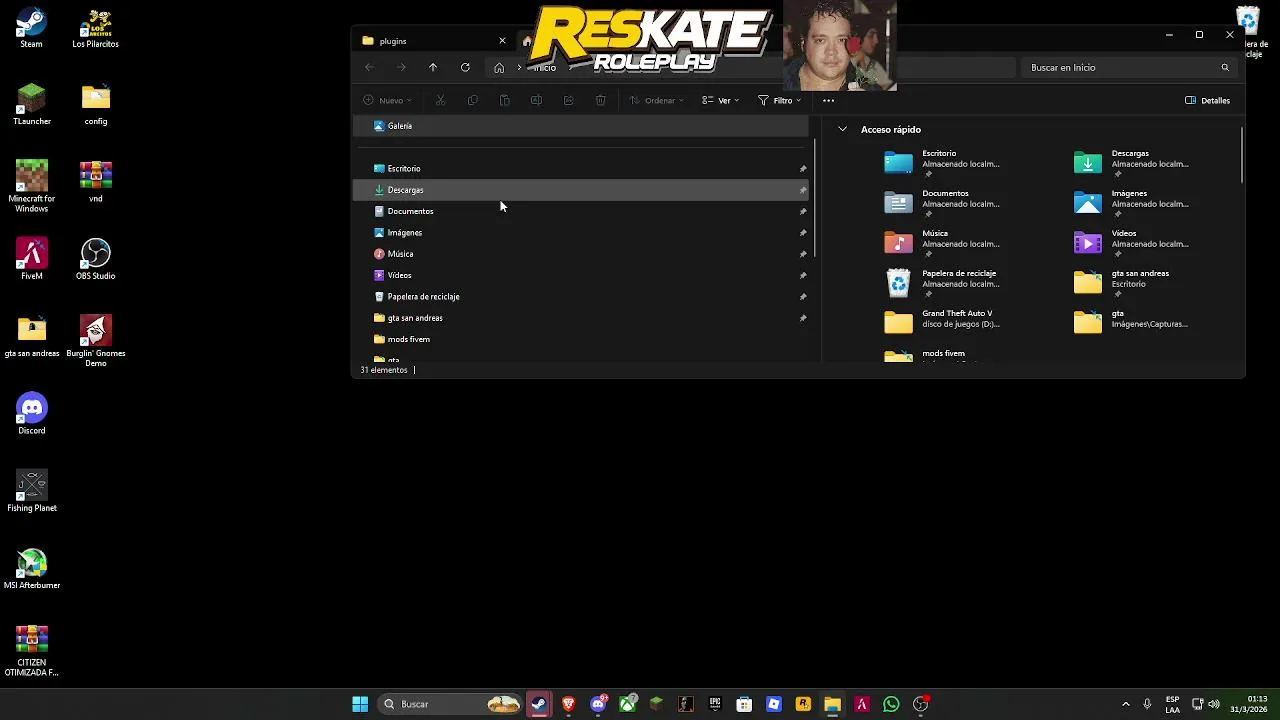Screen dimensions: 1280x720
Task: Open FiveM desktop shortcut
Action: pyautogui.click(x=31, y=259)
